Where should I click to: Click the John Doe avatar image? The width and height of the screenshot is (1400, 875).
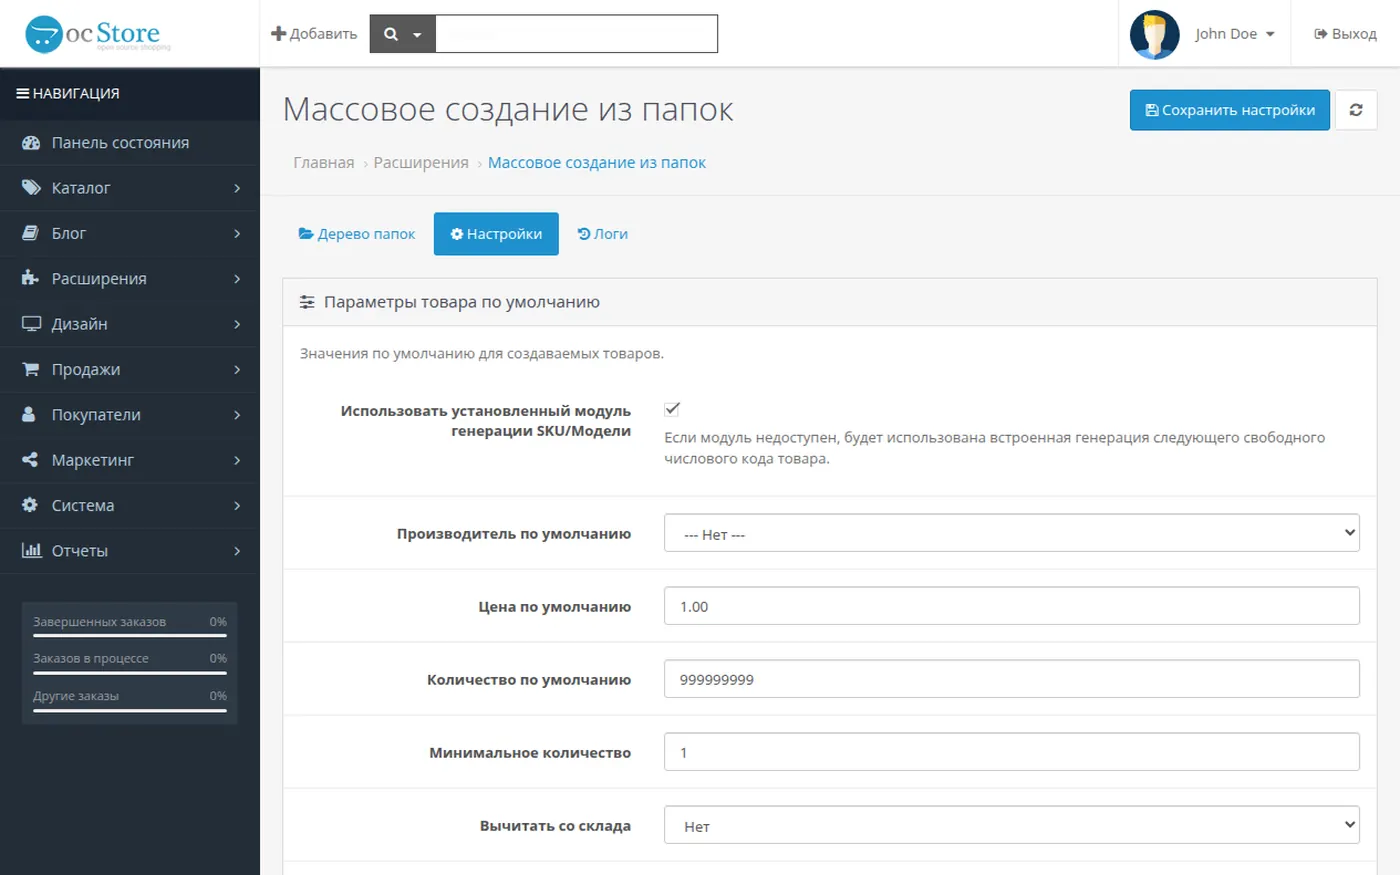1155,34
